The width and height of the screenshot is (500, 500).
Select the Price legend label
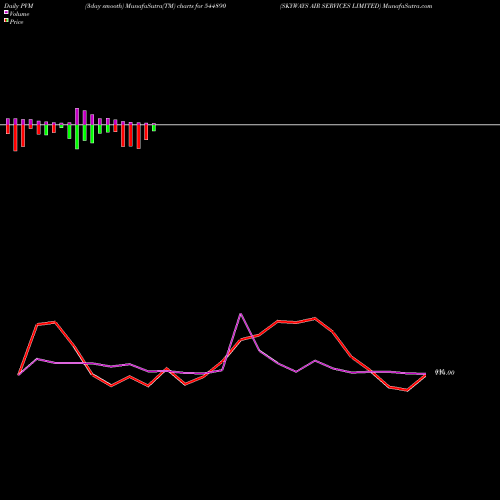pyautogui.click(x=16, y=22)
